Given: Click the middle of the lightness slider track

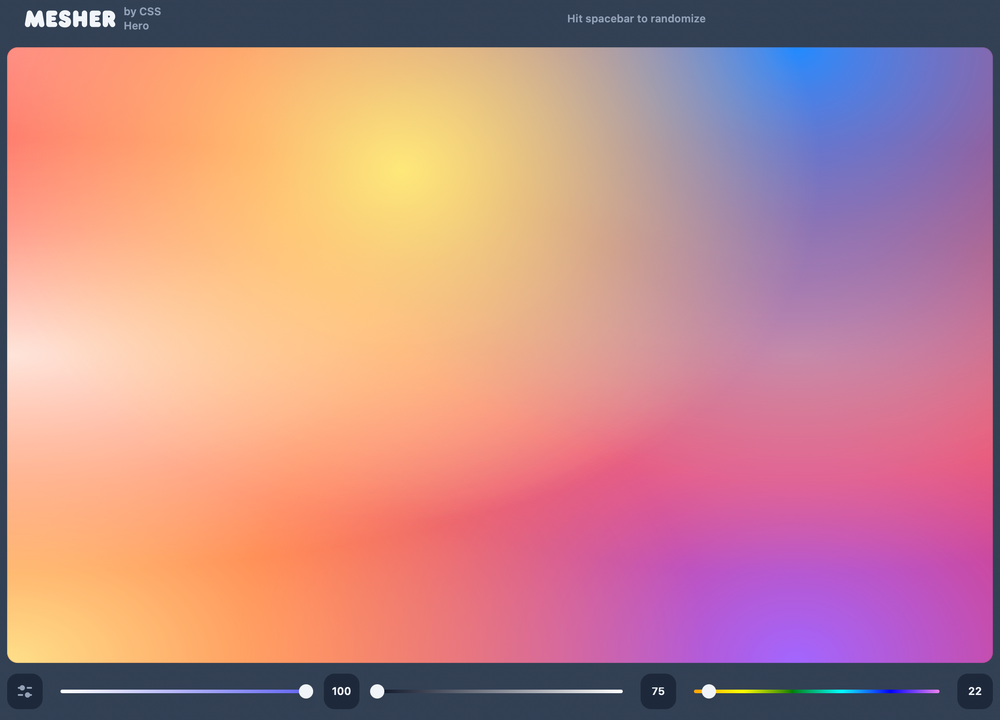Looking at the screenshot, I should coord(500,691).
